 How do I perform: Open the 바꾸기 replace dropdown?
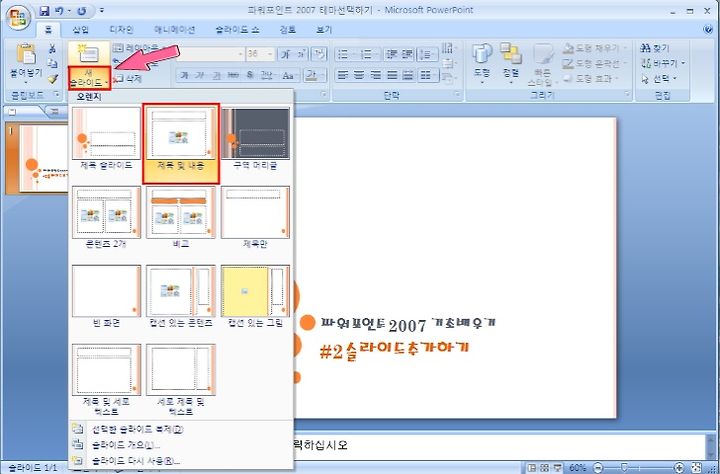[664, 63]
